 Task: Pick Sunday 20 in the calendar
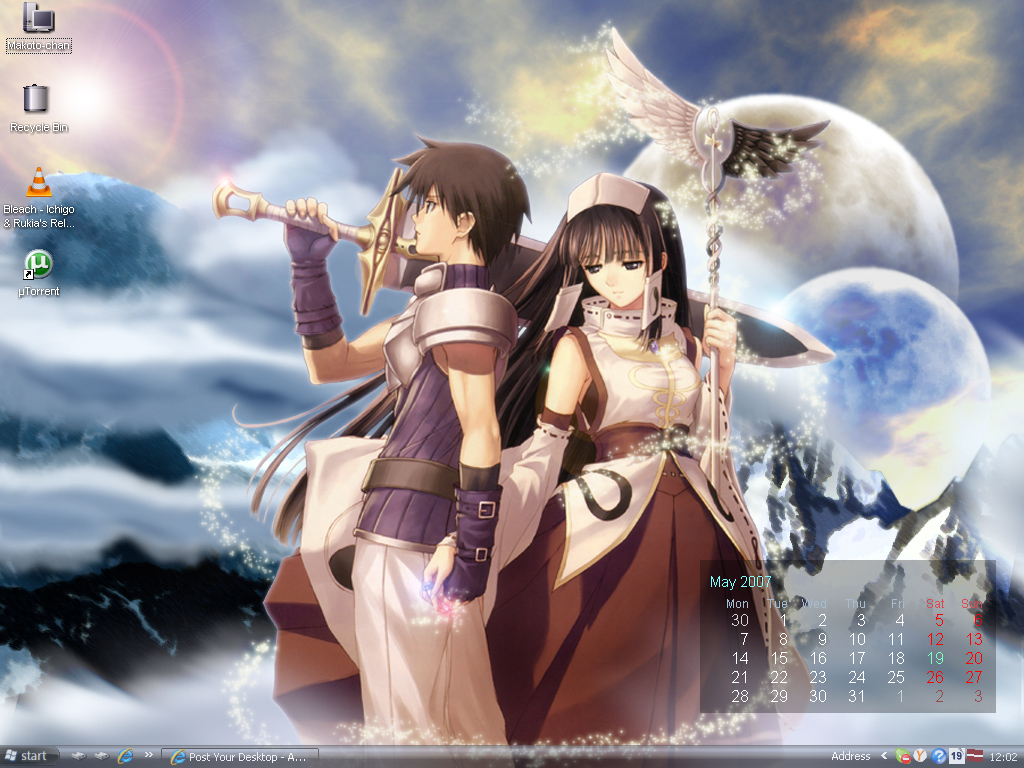click(x=974, y=658)
